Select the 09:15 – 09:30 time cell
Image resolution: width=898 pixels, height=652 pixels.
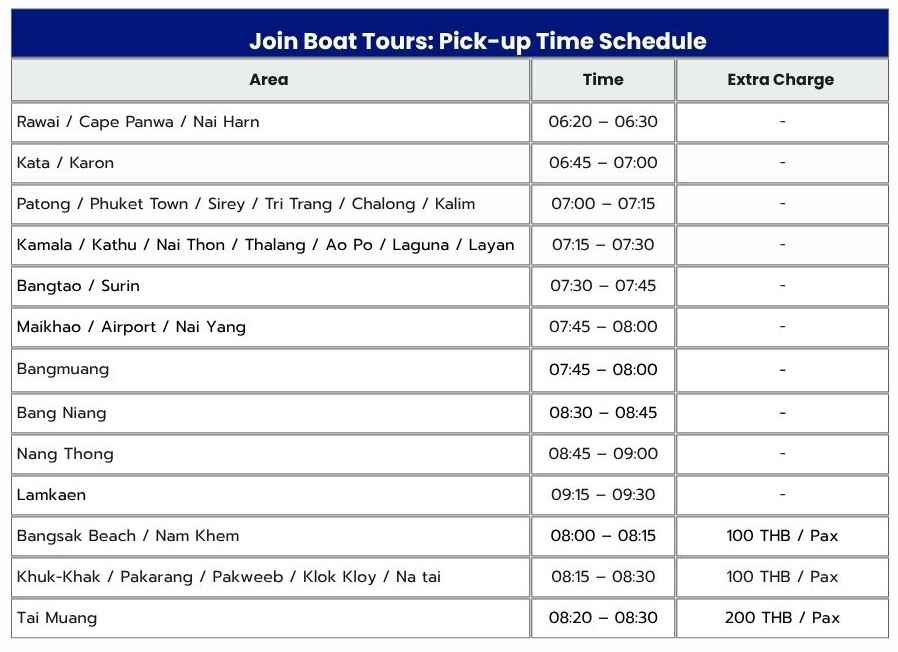point(603,495)
